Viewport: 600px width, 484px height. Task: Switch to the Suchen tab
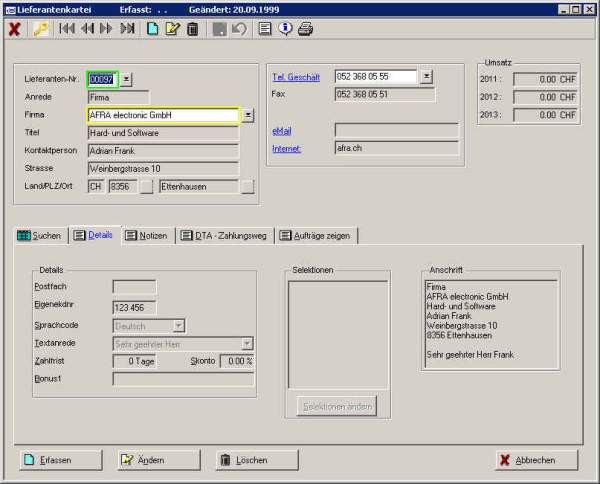[39, 235]
